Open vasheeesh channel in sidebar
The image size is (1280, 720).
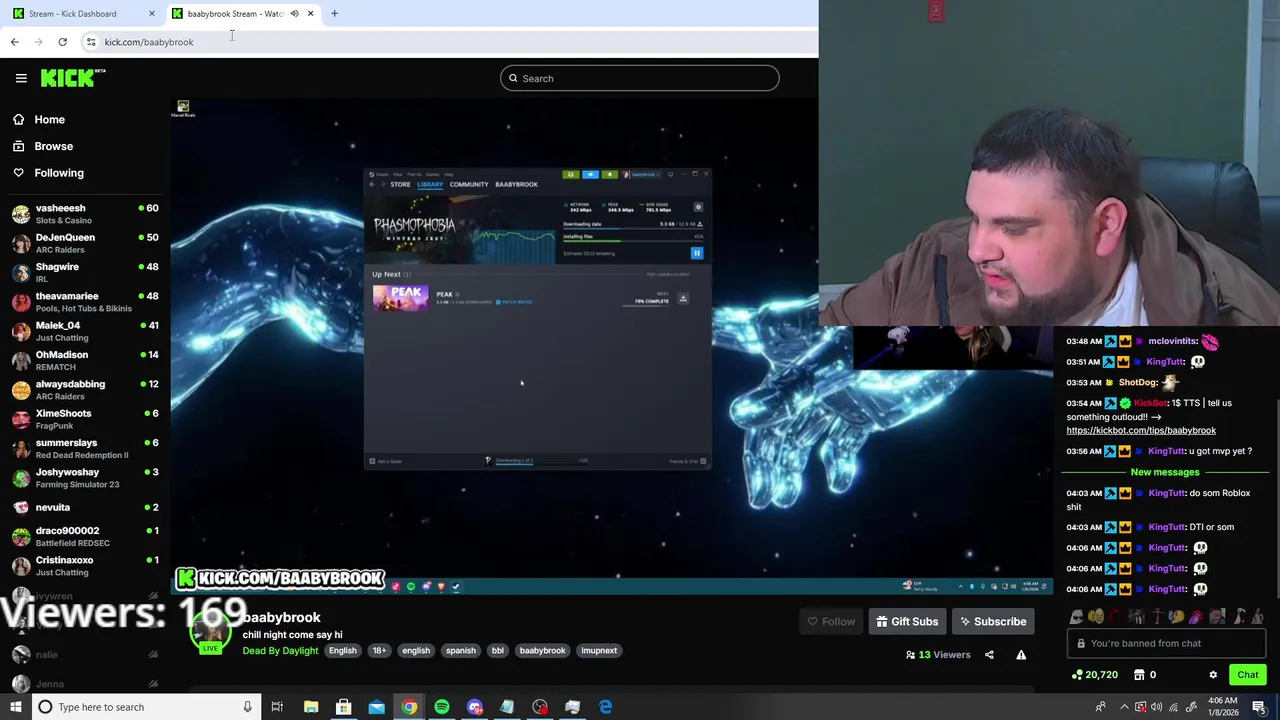point(85,214)
